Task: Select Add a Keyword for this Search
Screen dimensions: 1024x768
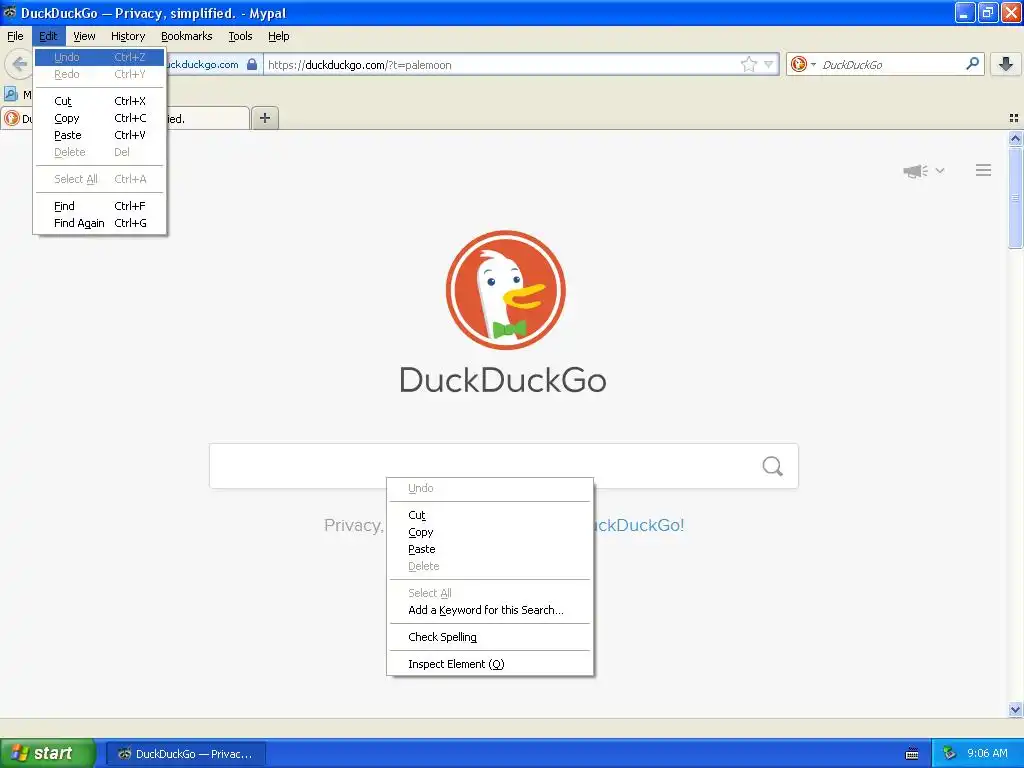Action: pyautogui.click(x=490, y=610)
